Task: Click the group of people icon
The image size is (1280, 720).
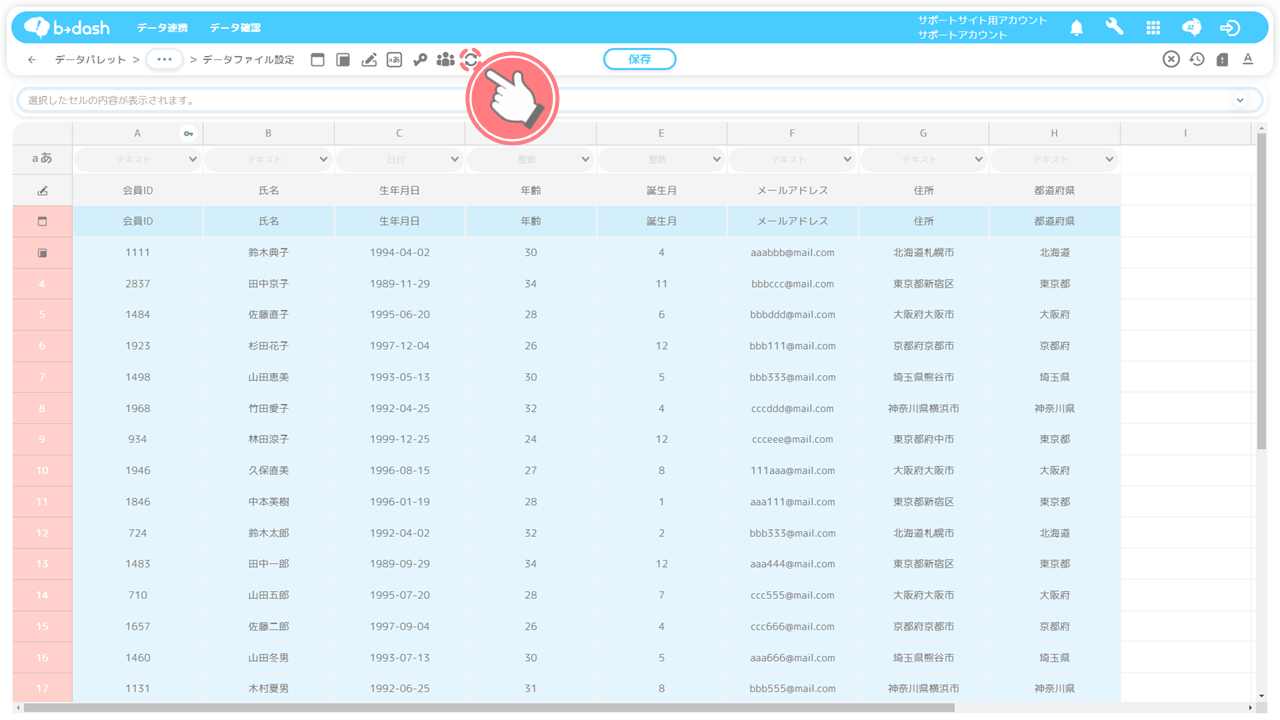Action: coord(445,60)
